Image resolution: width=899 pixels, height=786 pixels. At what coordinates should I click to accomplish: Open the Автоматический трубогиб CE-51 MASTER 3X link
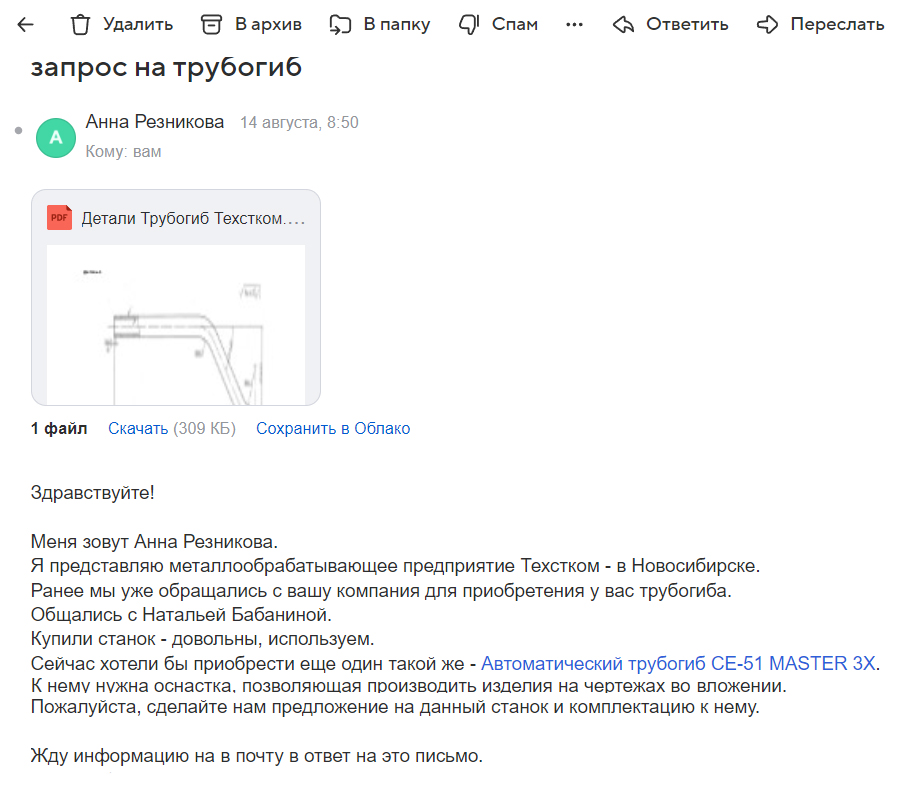pyautogui.click(x=678, y=663)
